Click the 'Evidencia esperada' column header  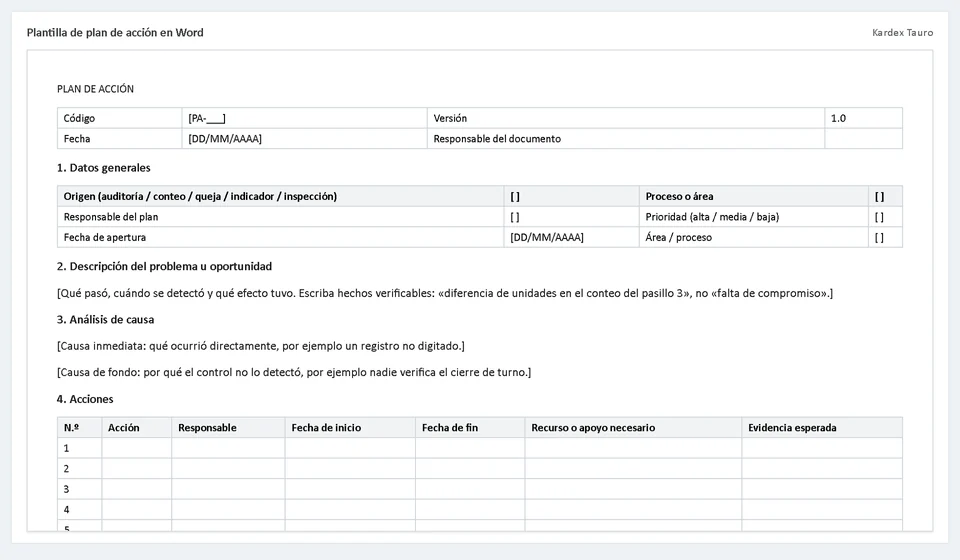[x=822, y=428]
